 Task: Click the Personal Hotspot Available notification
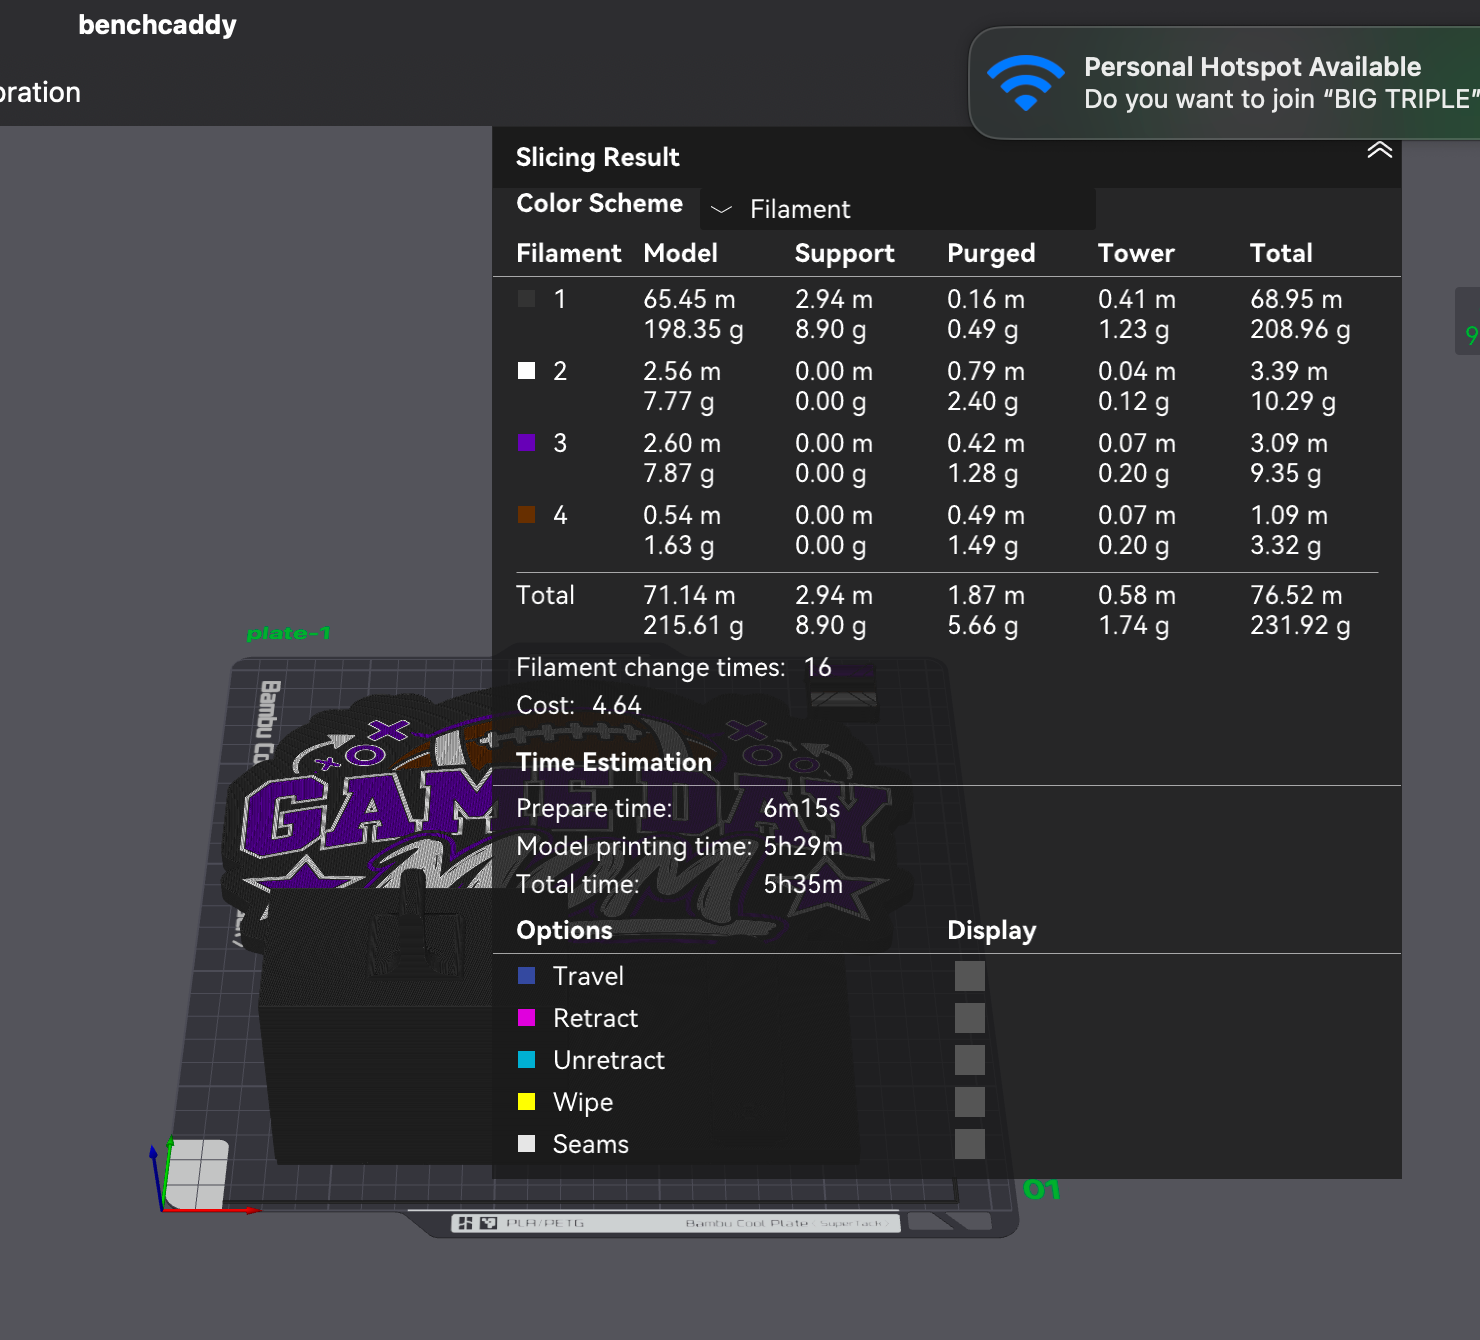pos(1225,83)
